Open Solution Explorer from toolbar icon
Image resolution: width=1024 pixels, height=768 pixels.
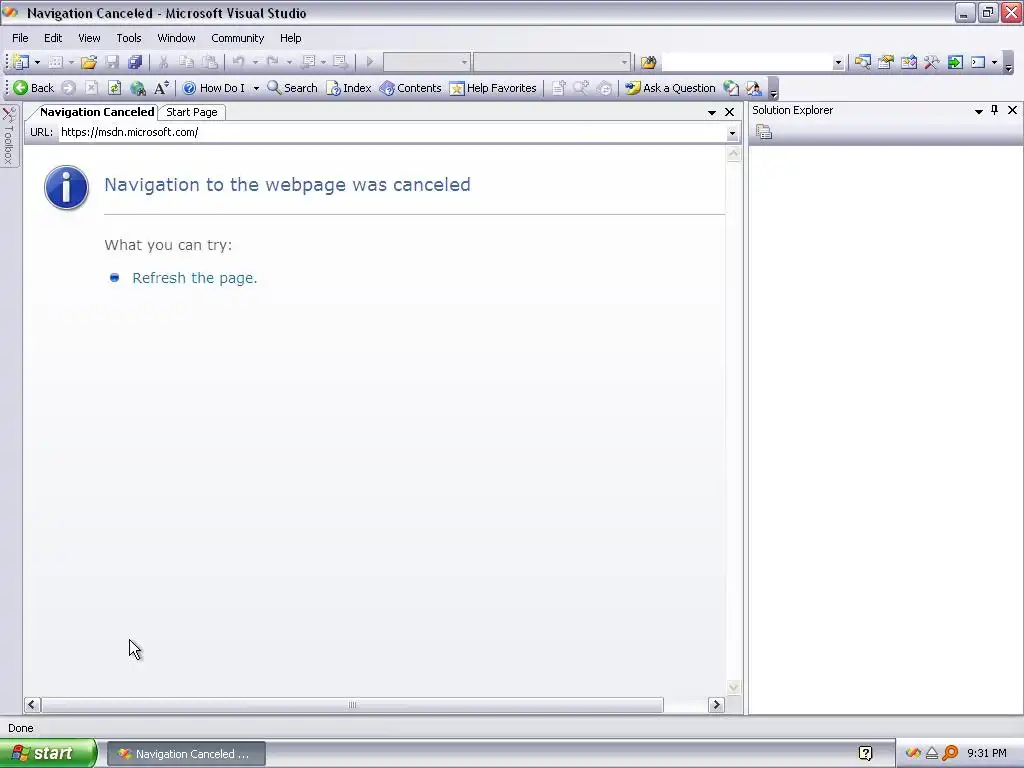click(863, 62)
